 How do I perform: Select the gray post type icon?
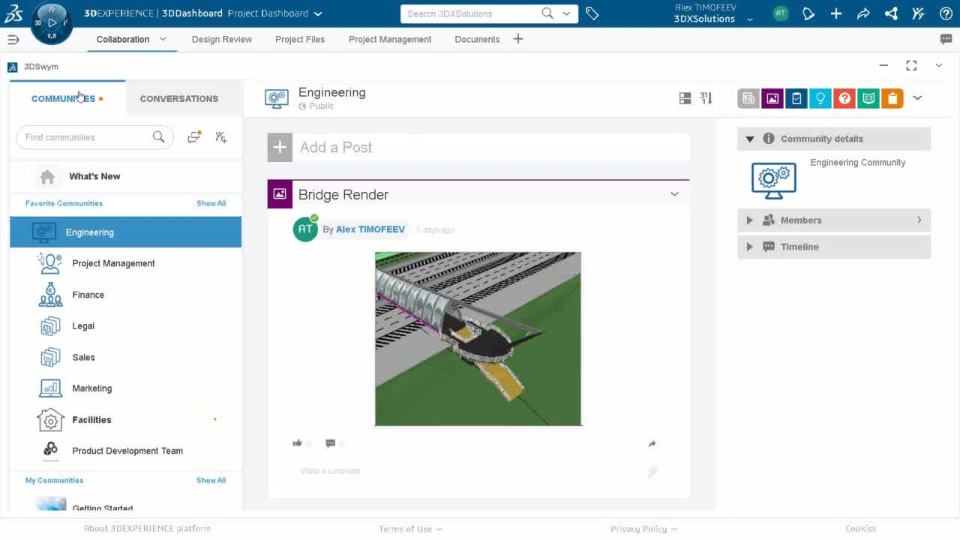pyautogui.click(x=748, y=98)
